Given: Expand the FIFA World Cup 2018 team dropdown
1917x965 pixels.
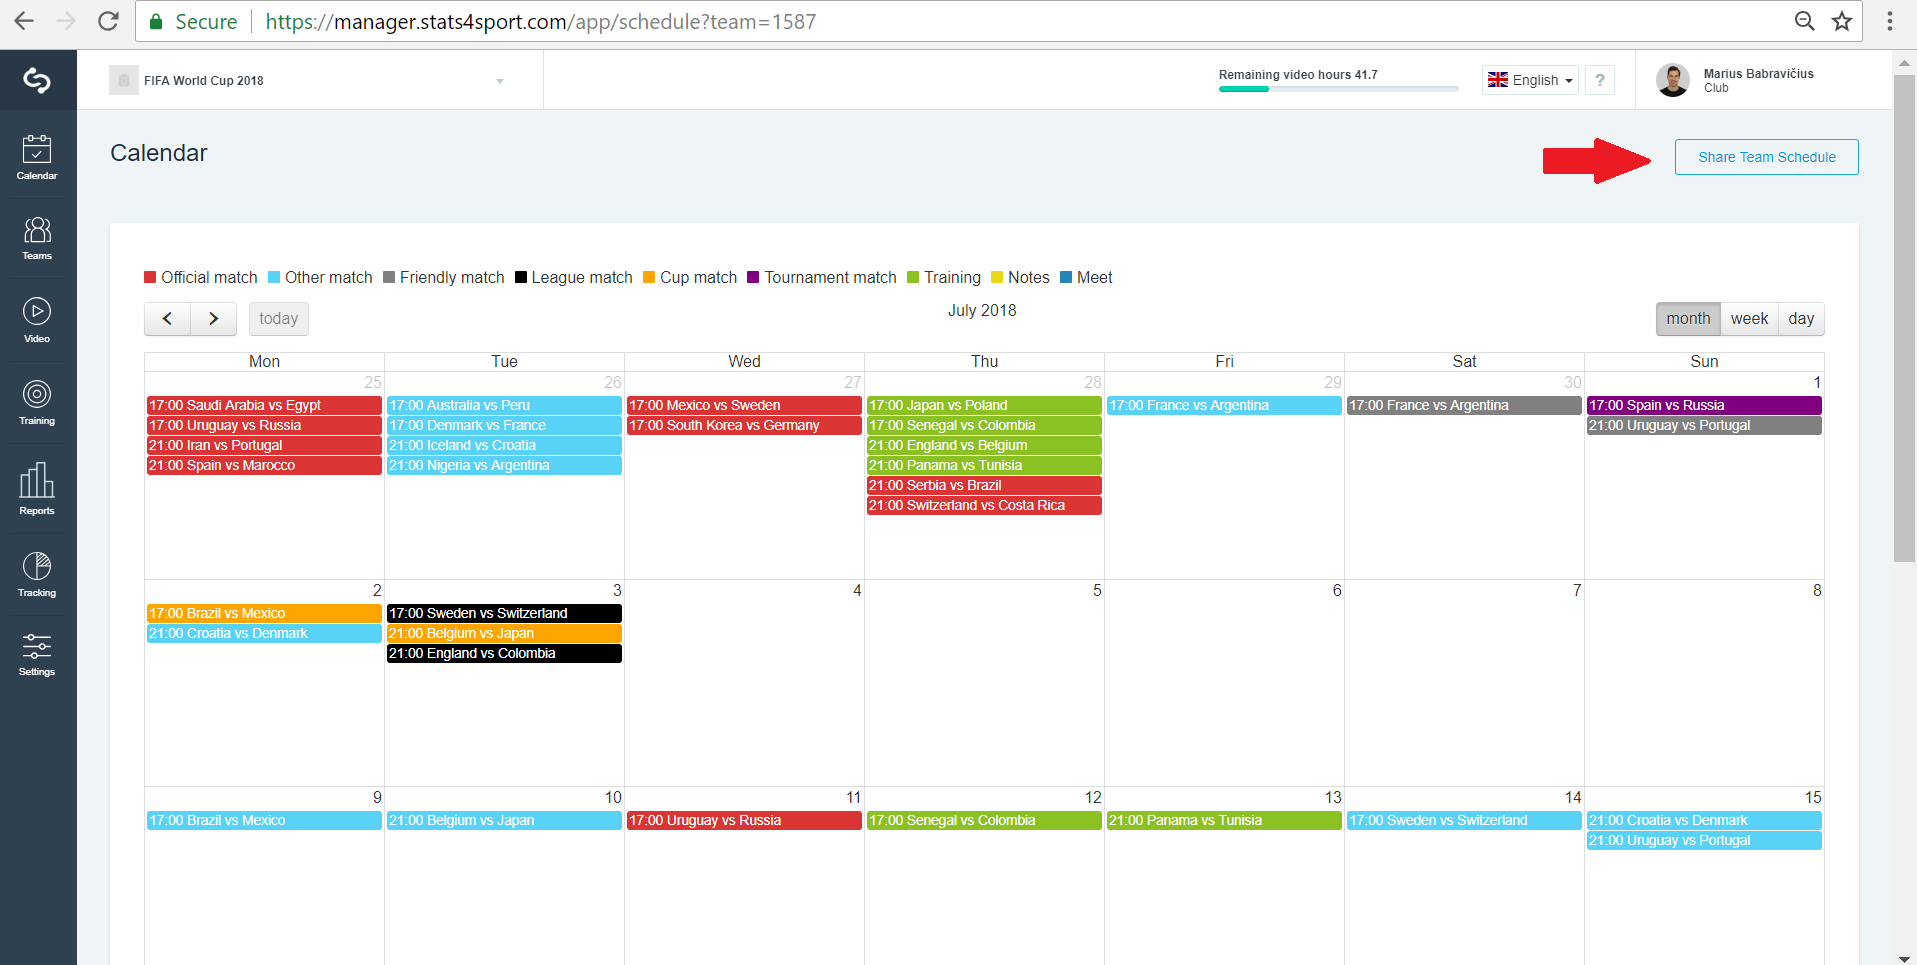Looking at the screenshot, I should coord(500,81).
